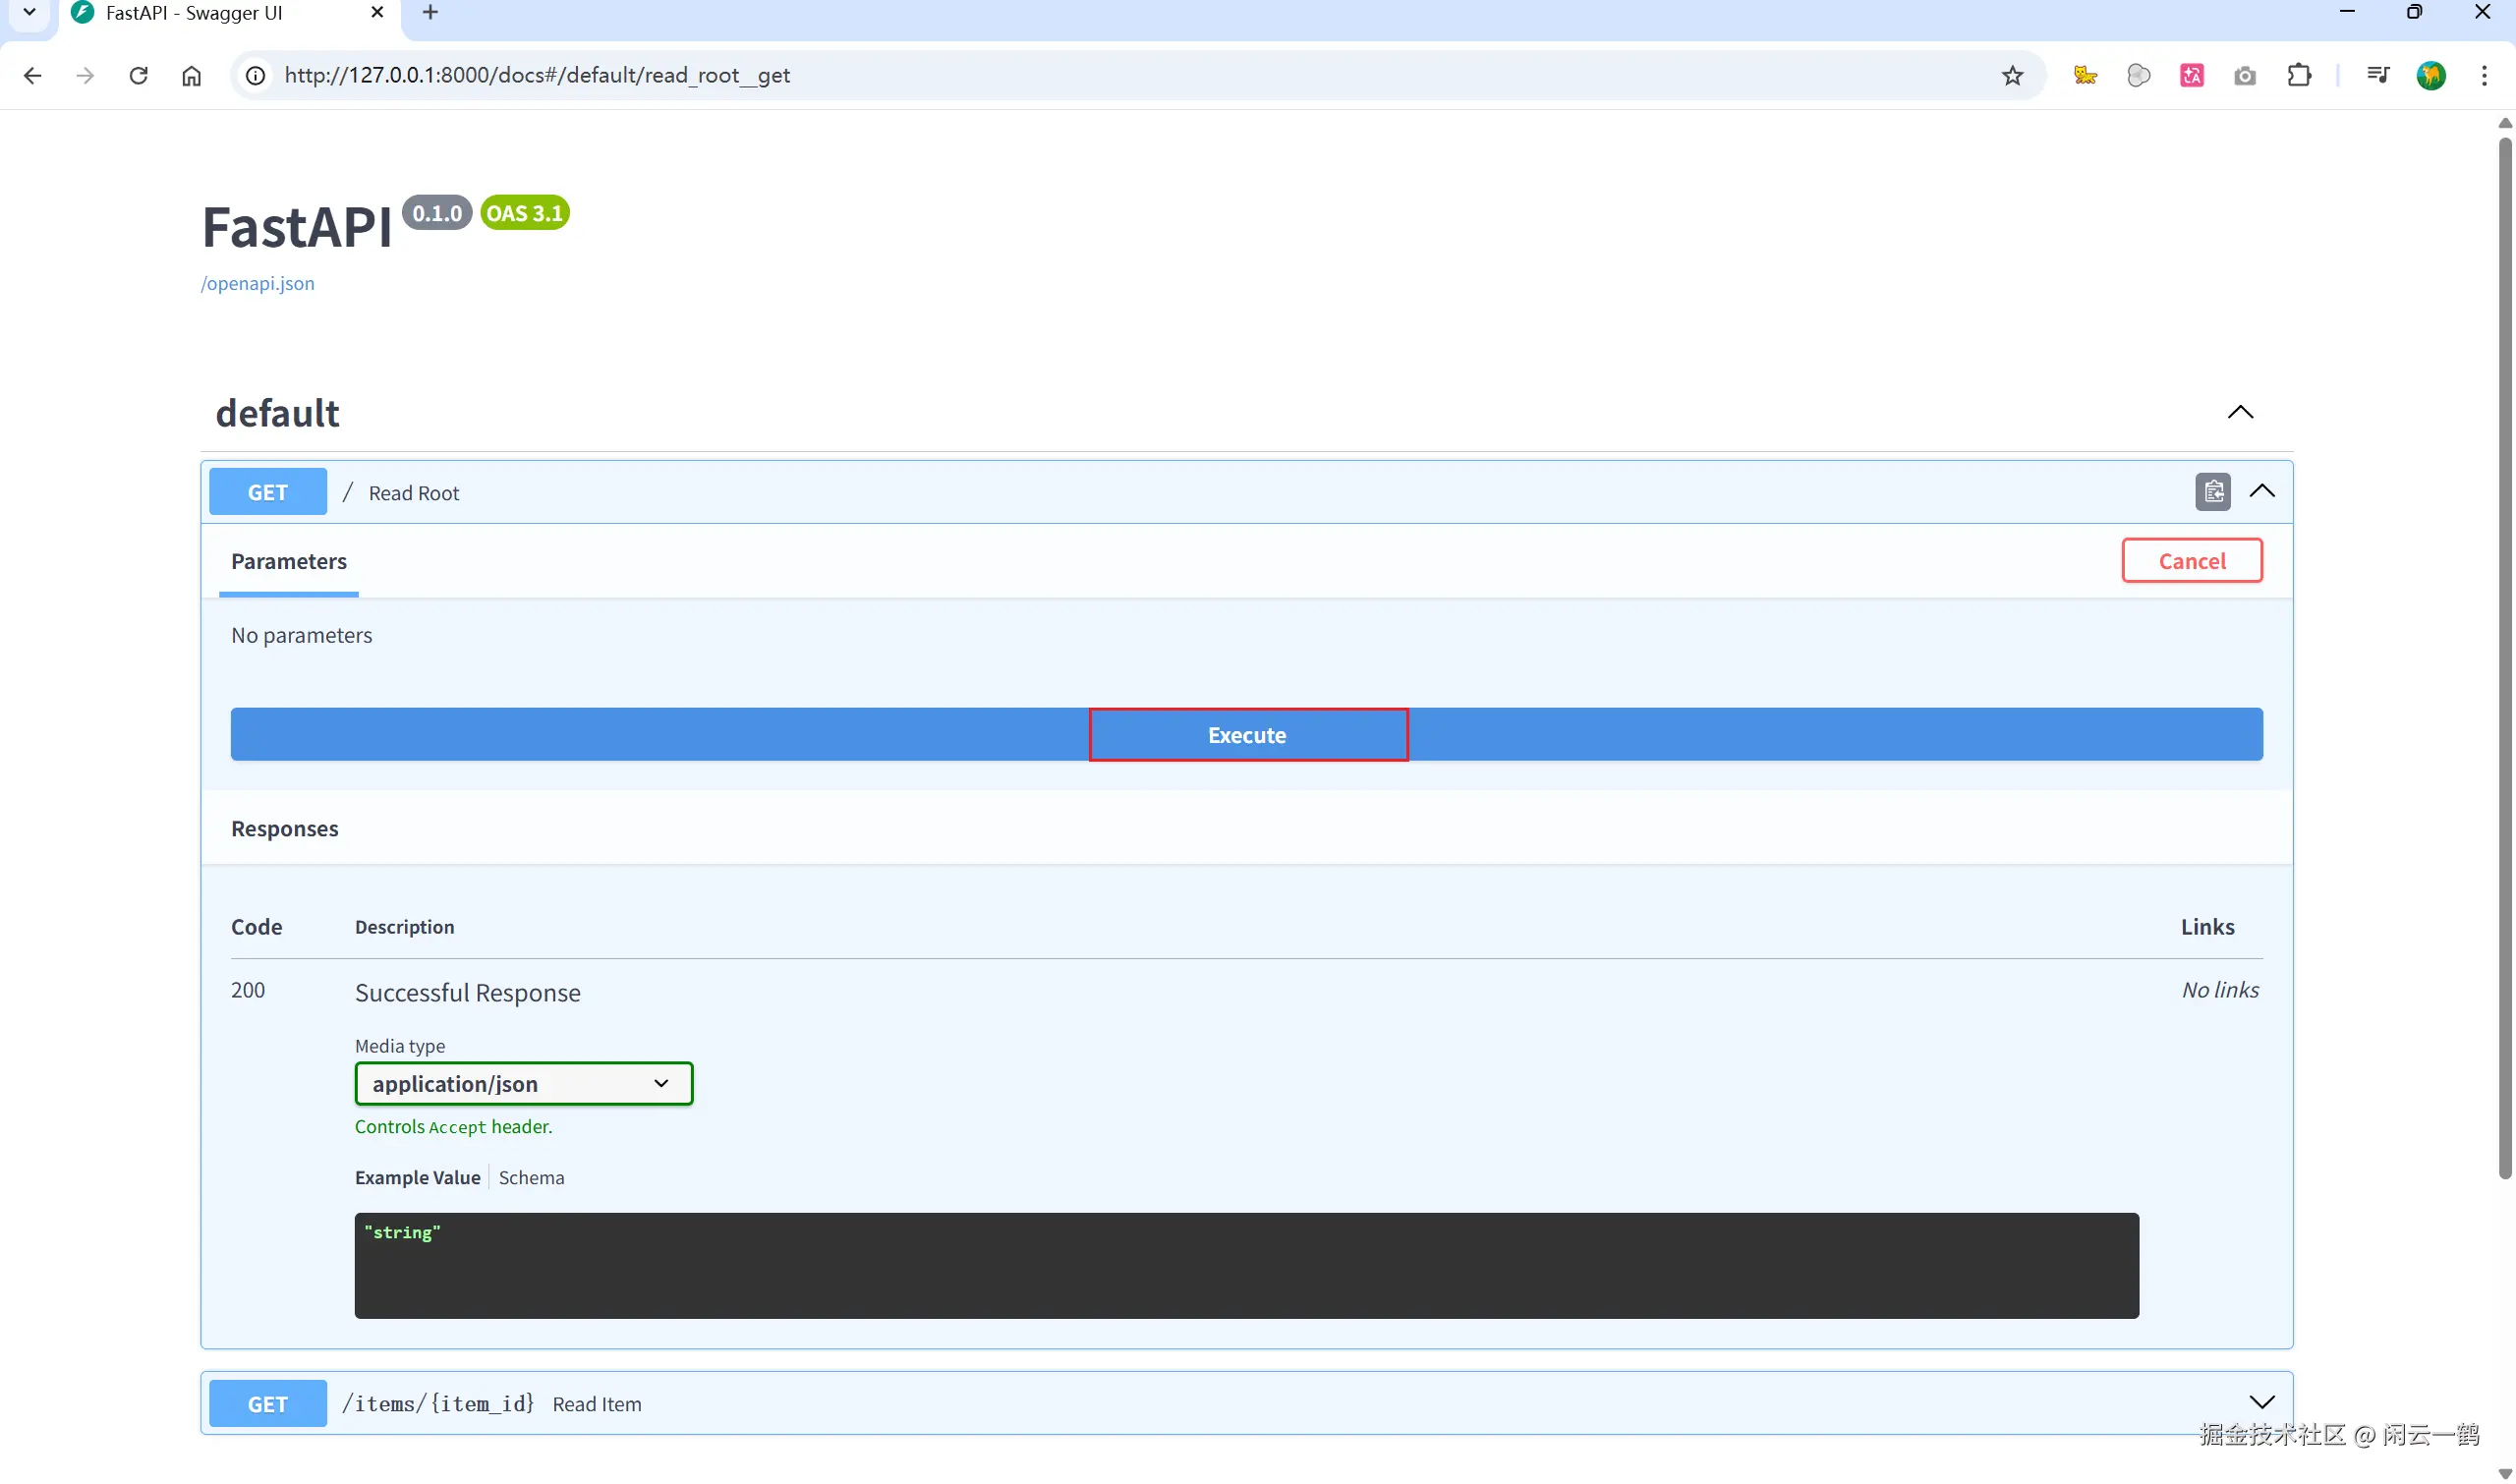Viewport: 2516px width, 1484px height.
Task: Click the home icon in browser toolbar
Action: point(191,75)
